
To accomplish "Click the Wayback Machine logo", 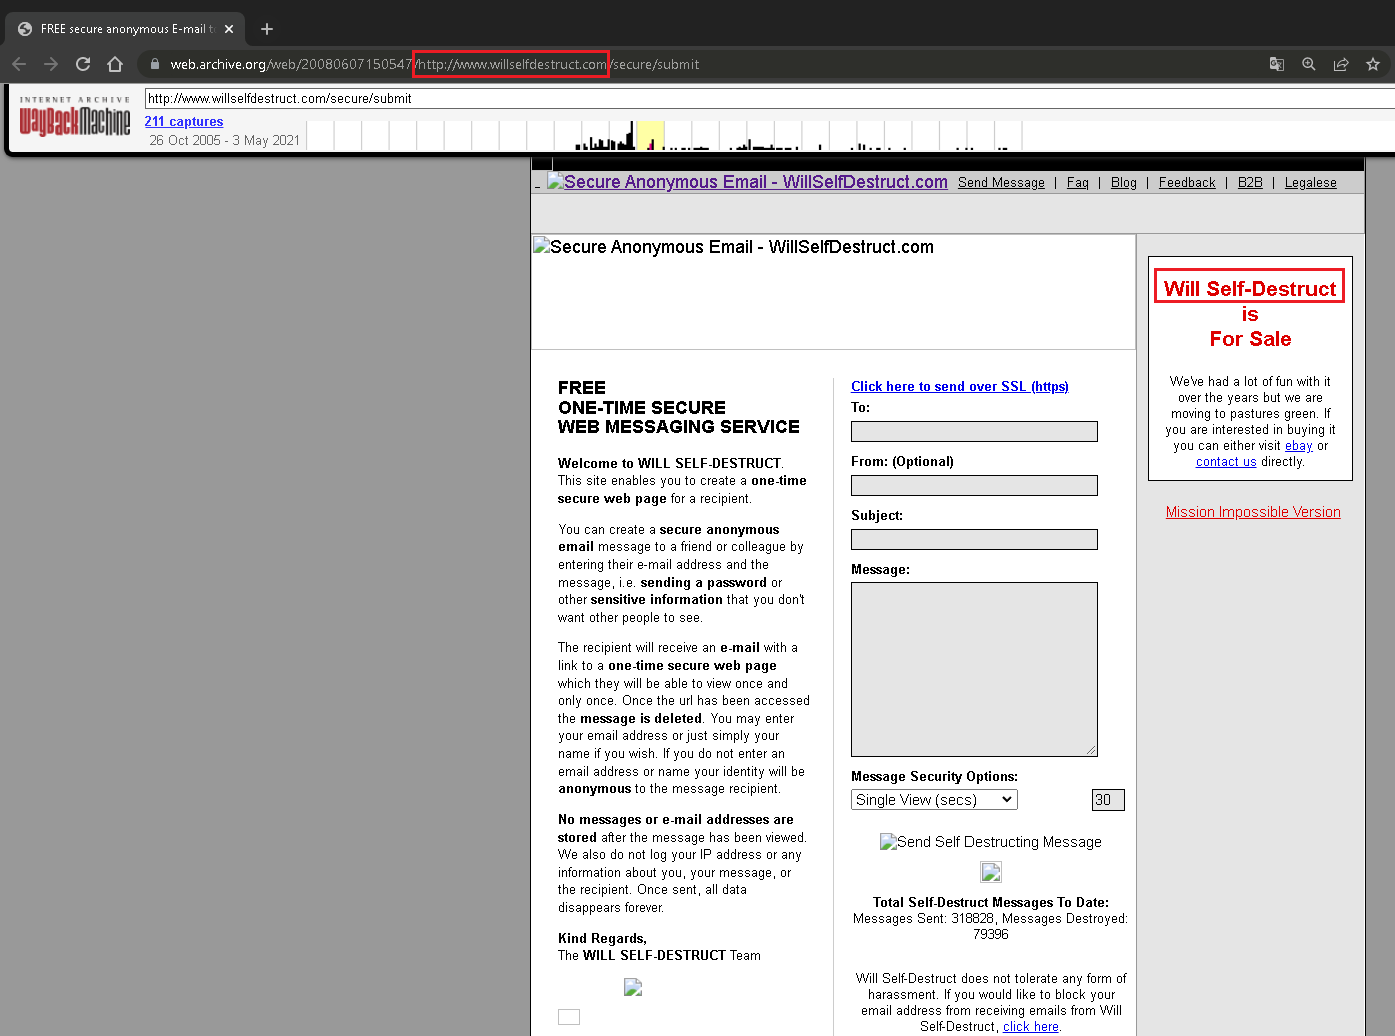I will point(75,116).
